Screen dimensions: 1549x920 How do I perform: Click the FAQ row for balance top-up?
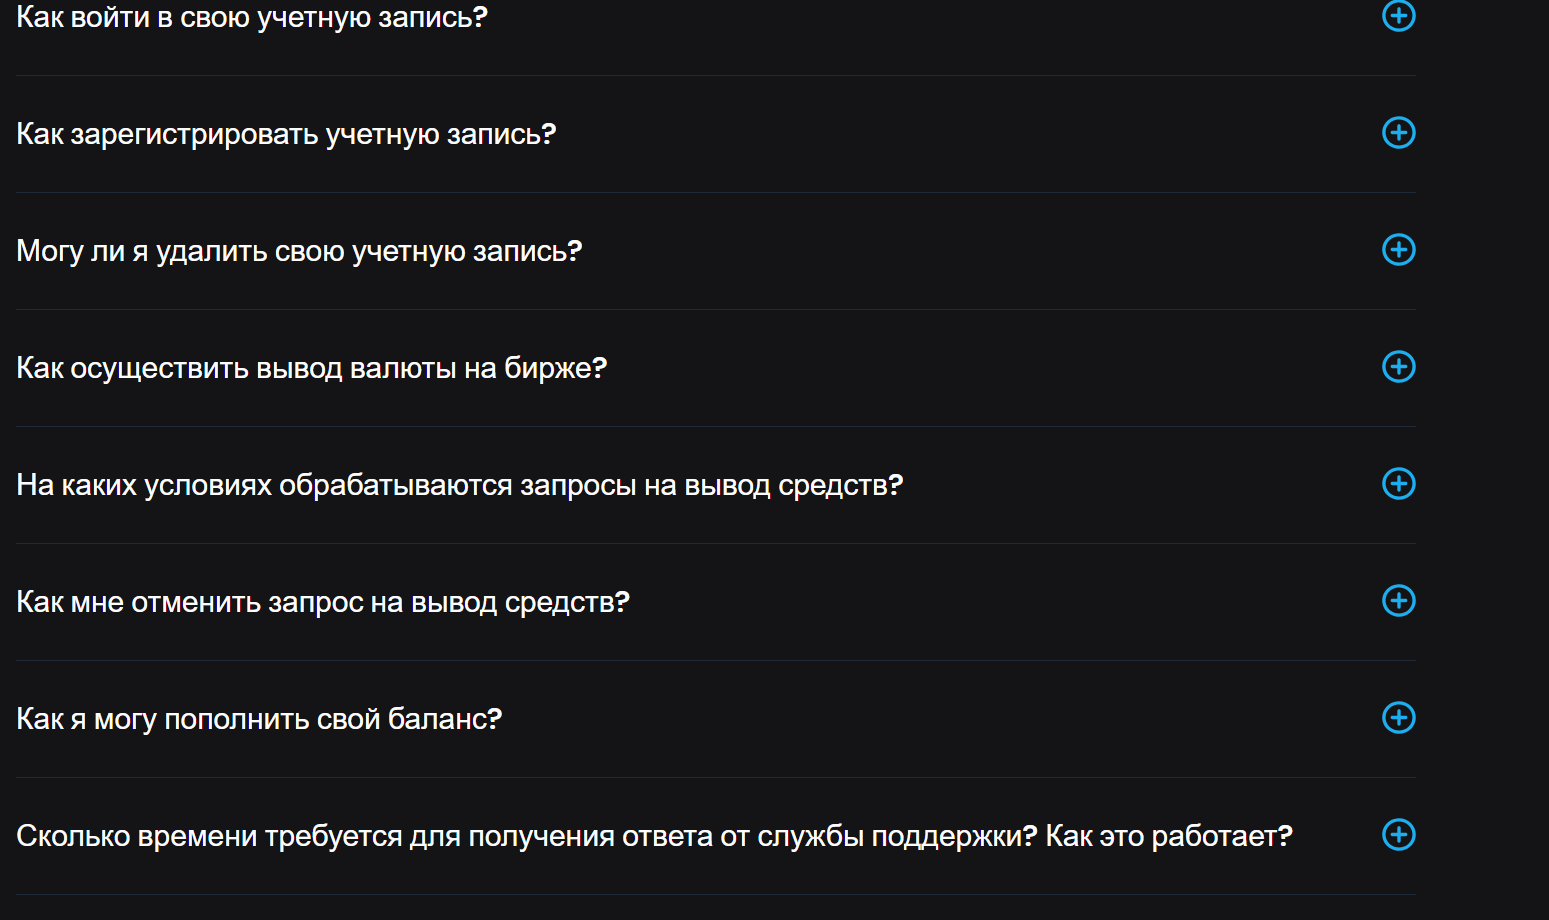tap(700, 718)
